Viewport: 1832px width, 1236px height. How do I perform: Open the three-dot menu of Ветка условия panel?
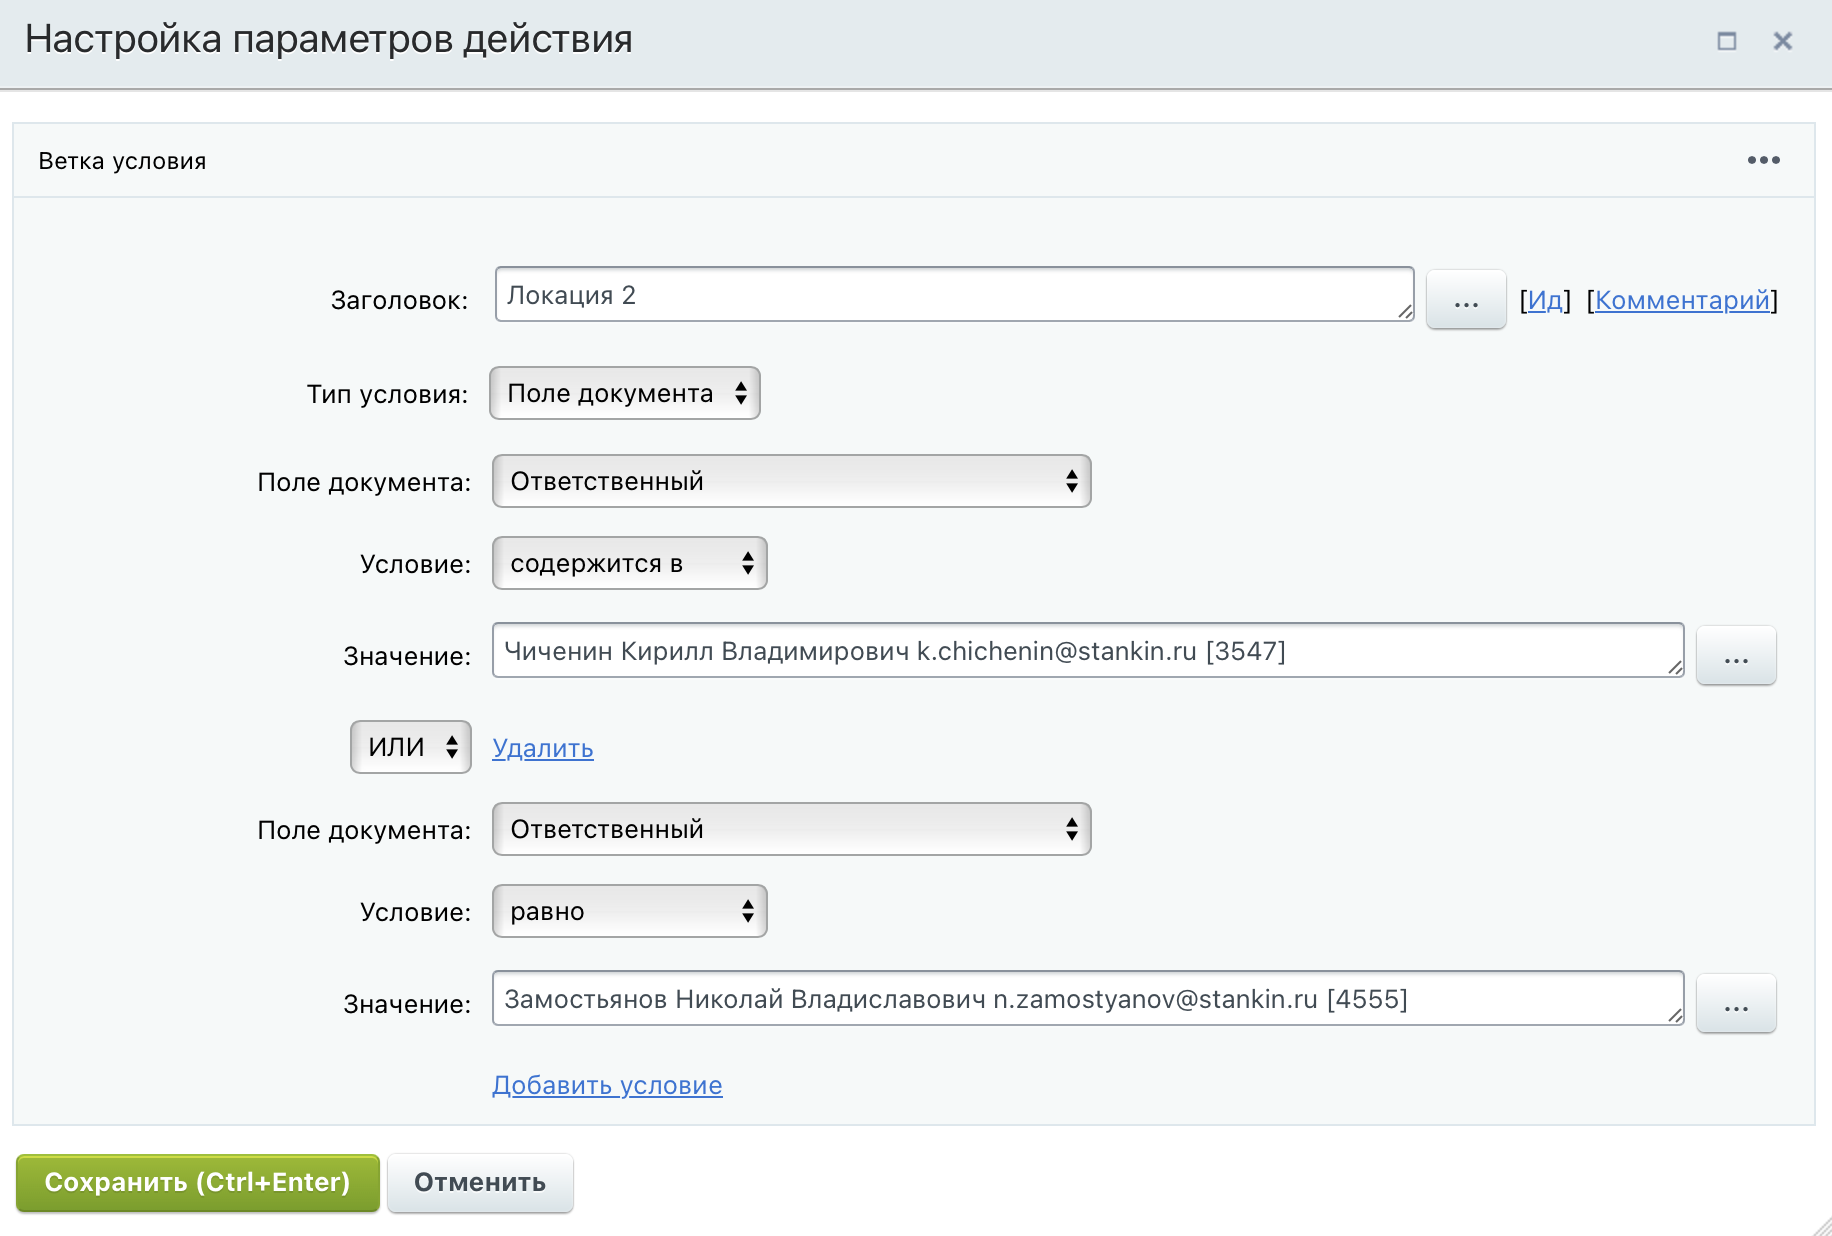(x=1763, y=160)
